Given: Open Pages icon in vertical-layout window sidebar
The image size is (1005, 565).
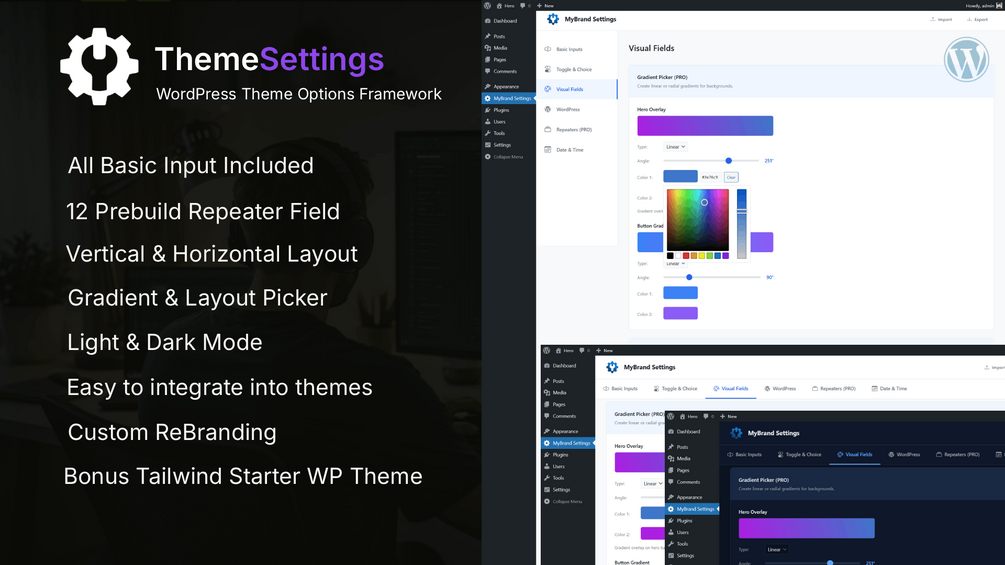Looking at the screenshot, I should pos(488,60).
